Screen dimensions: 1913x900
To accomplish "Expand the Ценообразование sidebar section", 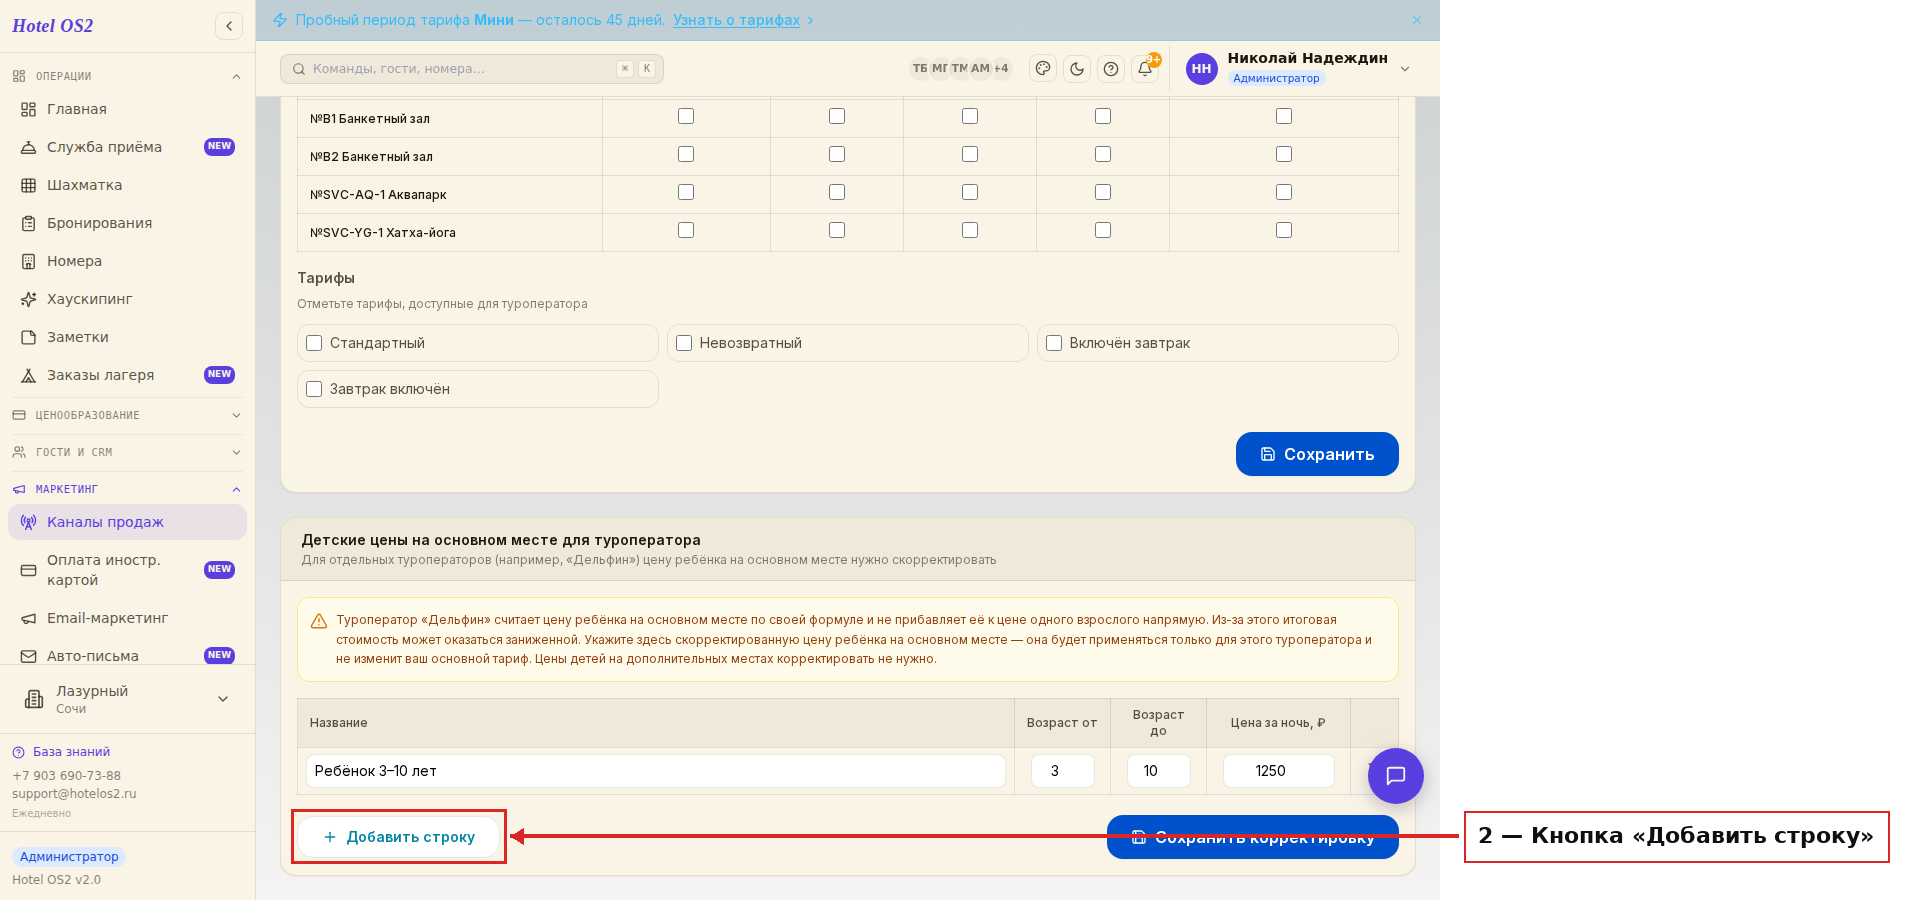I will 127,415.
